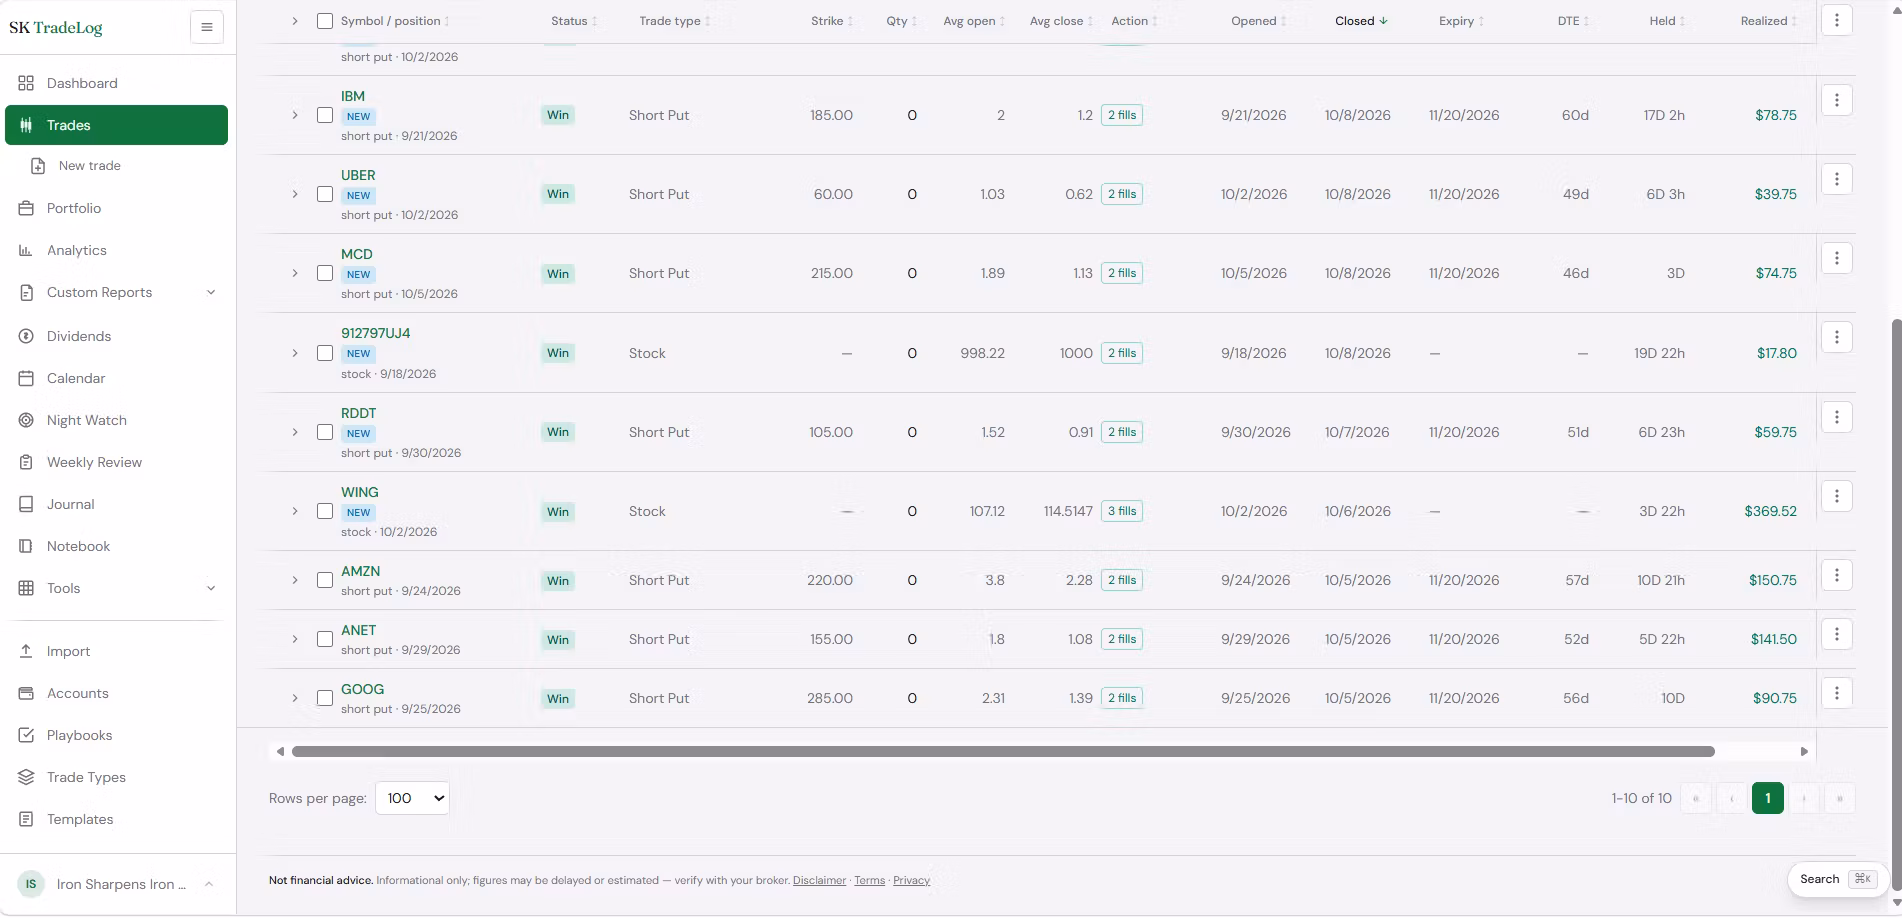
Task: Check the ANET trade checkbox
Action: (x=325, y=639)
